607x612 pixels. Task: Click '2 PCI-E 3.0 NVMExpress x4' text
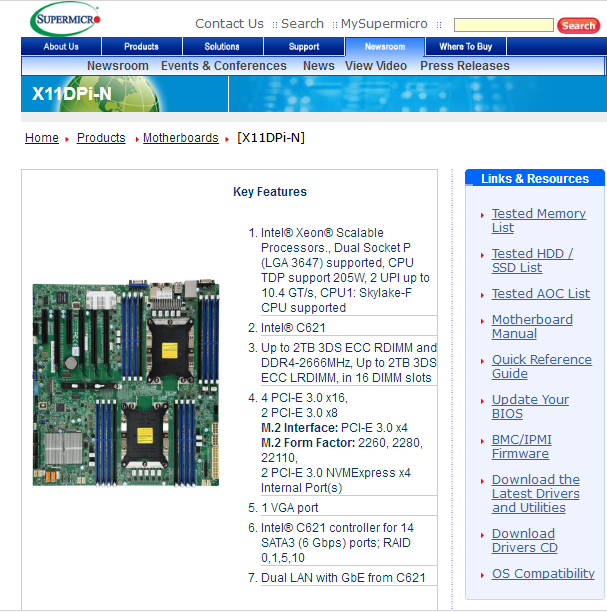336,473
